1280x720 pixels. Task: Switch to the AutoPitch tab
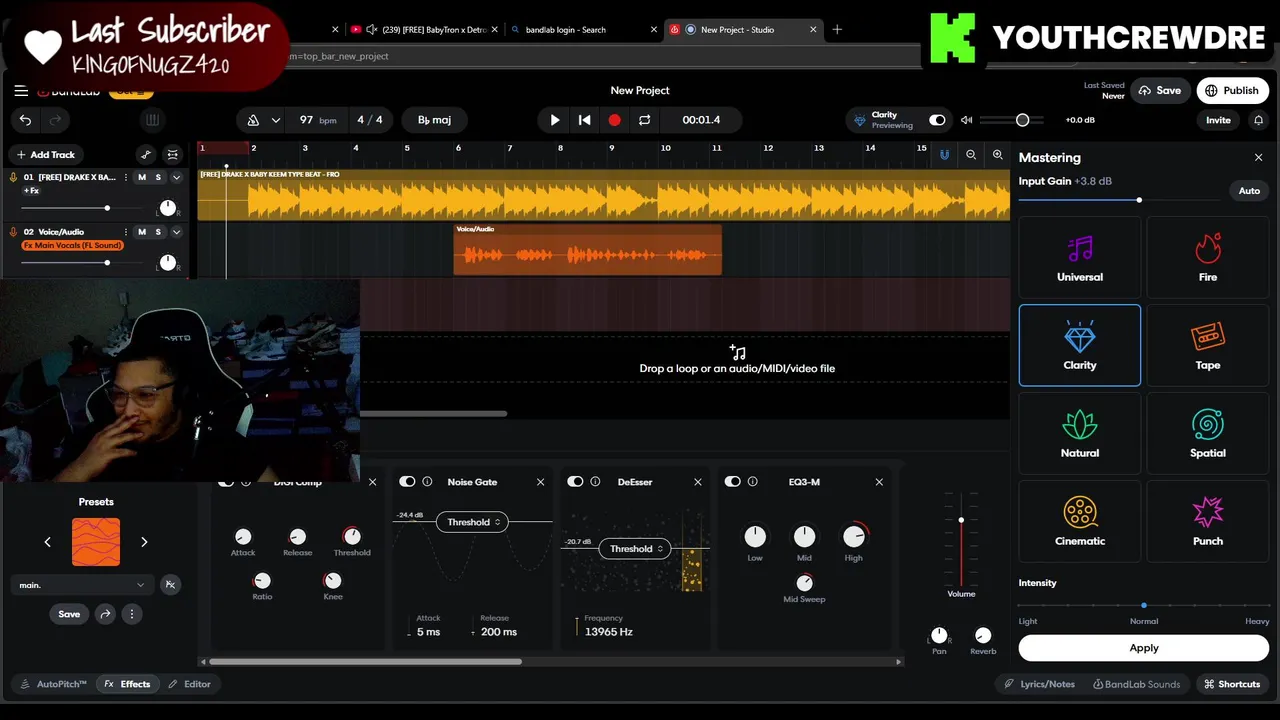click(54, 684)
